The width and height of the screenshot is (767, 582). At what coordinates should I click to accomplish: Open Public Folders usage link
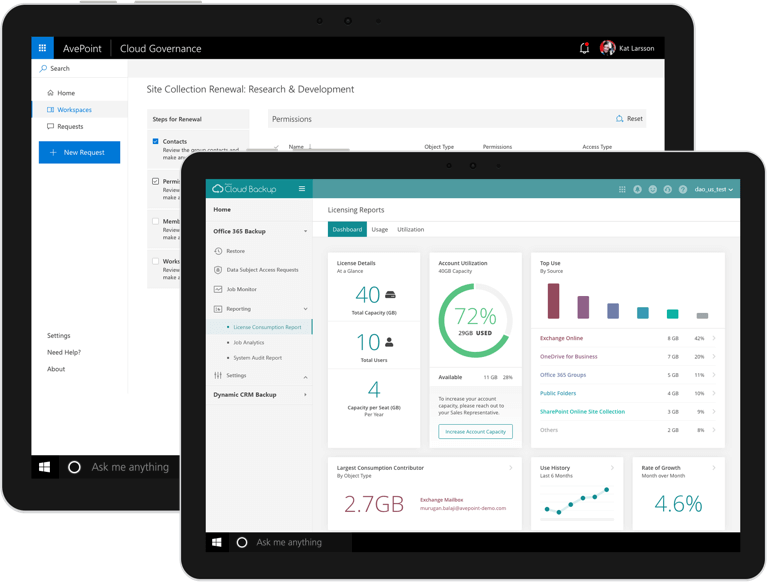(558, 393)
